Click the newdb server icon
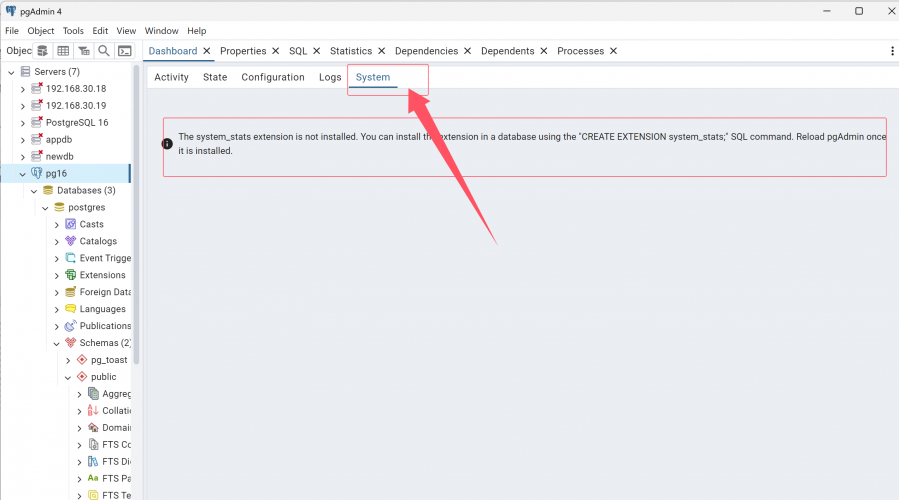The image size is (899, 500). [37, 156]
